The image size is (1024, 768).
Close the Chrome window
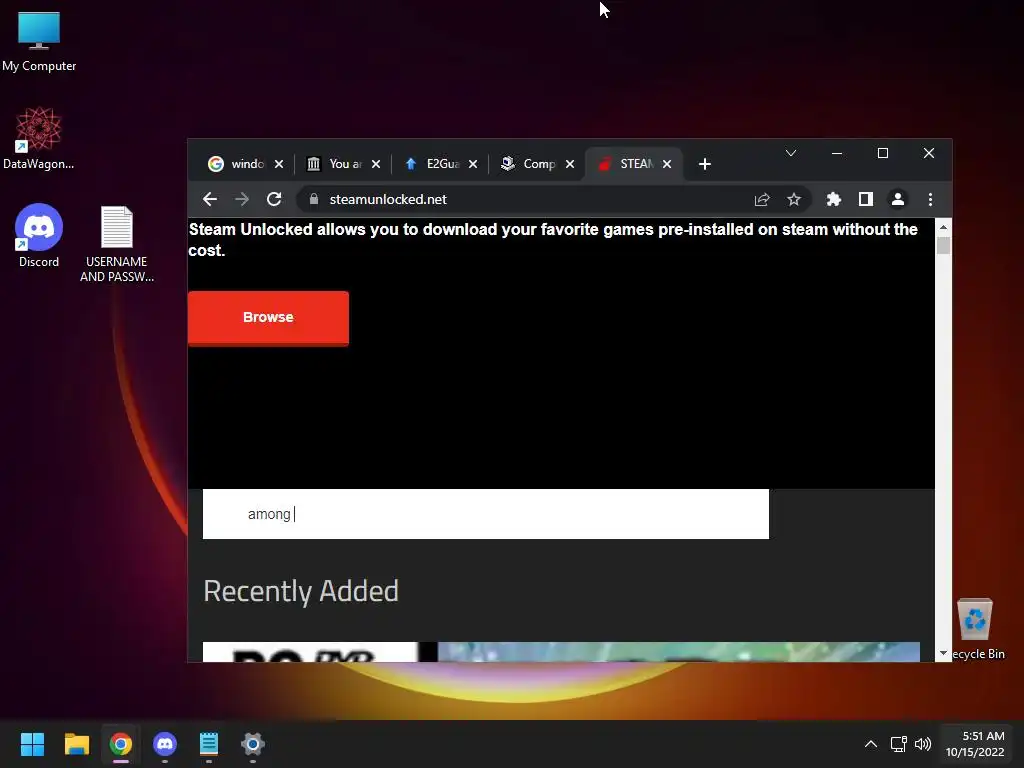tap(929, 153)
